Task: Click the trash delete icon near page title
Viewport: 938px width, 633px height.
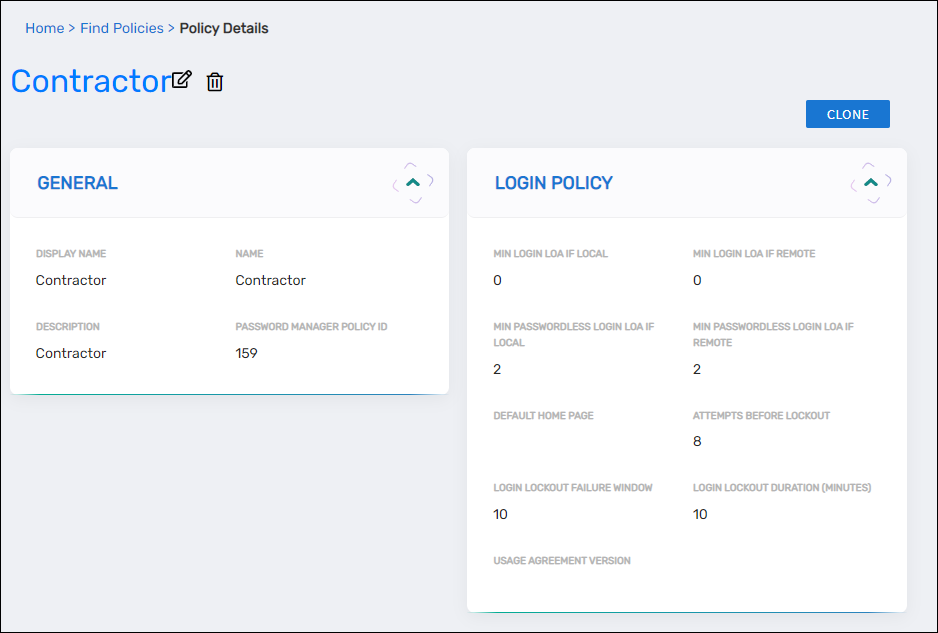Action: tap(214, 82)
